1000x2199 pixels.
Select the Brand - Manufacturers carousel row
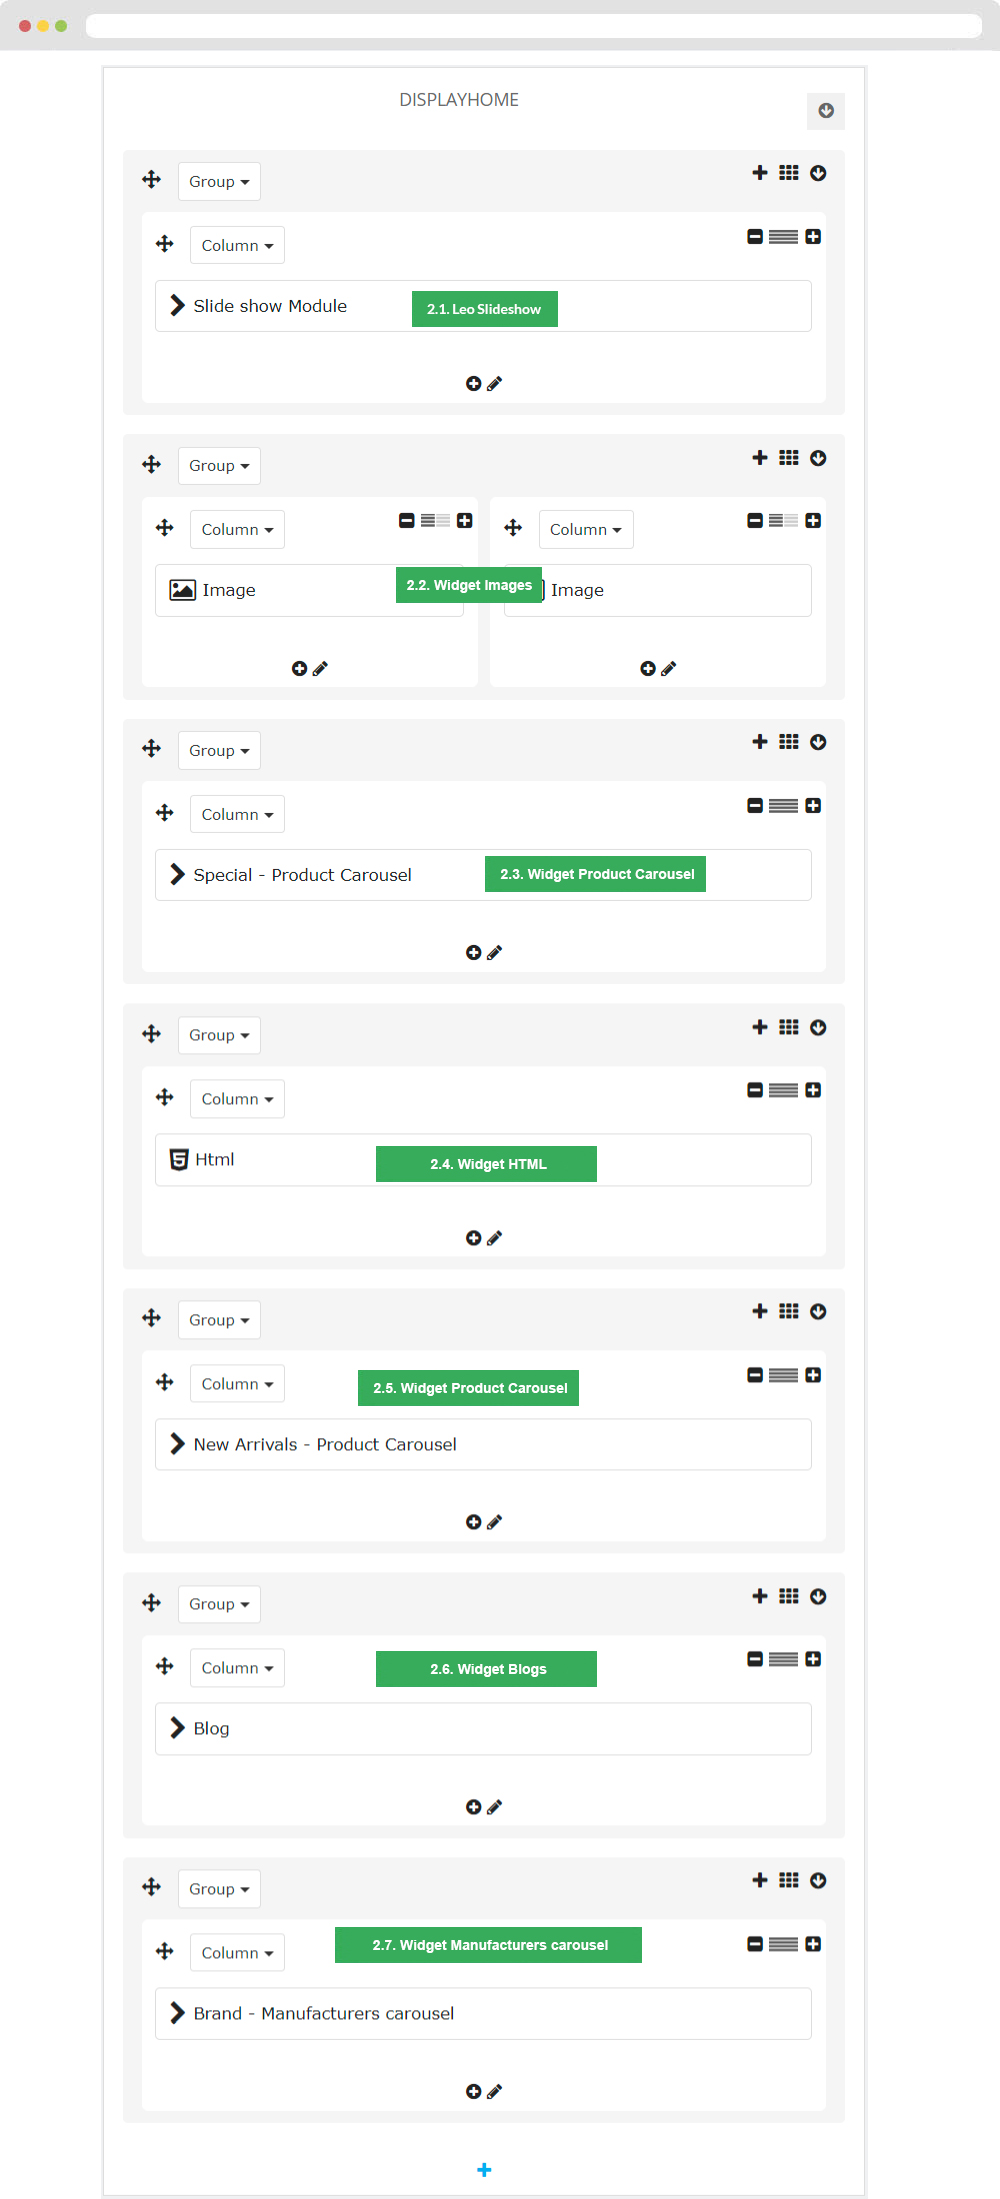(483, 2013)
